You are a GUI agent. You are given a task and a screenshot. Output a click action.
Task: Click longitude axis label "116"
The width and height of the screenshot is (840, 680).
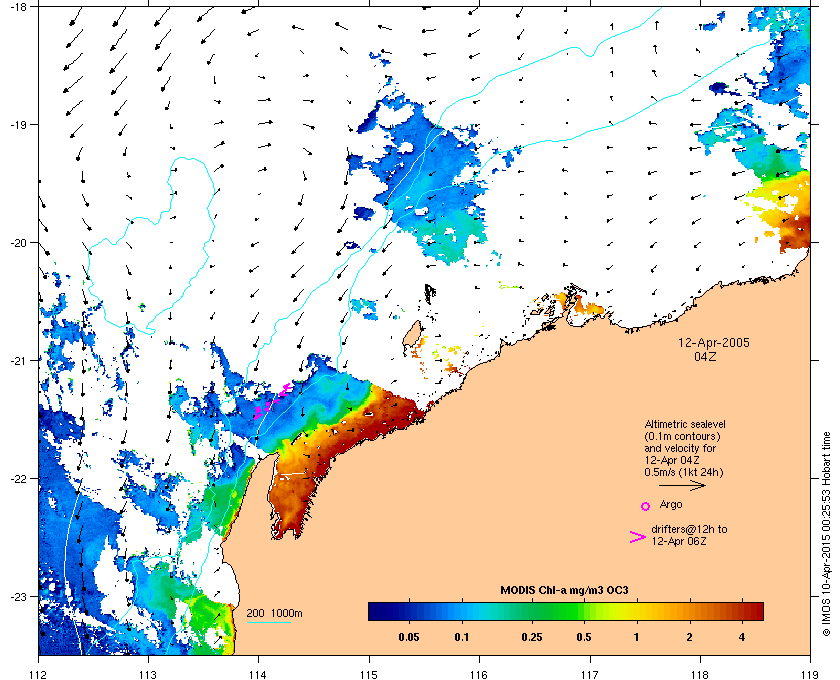tap(479, 675)
